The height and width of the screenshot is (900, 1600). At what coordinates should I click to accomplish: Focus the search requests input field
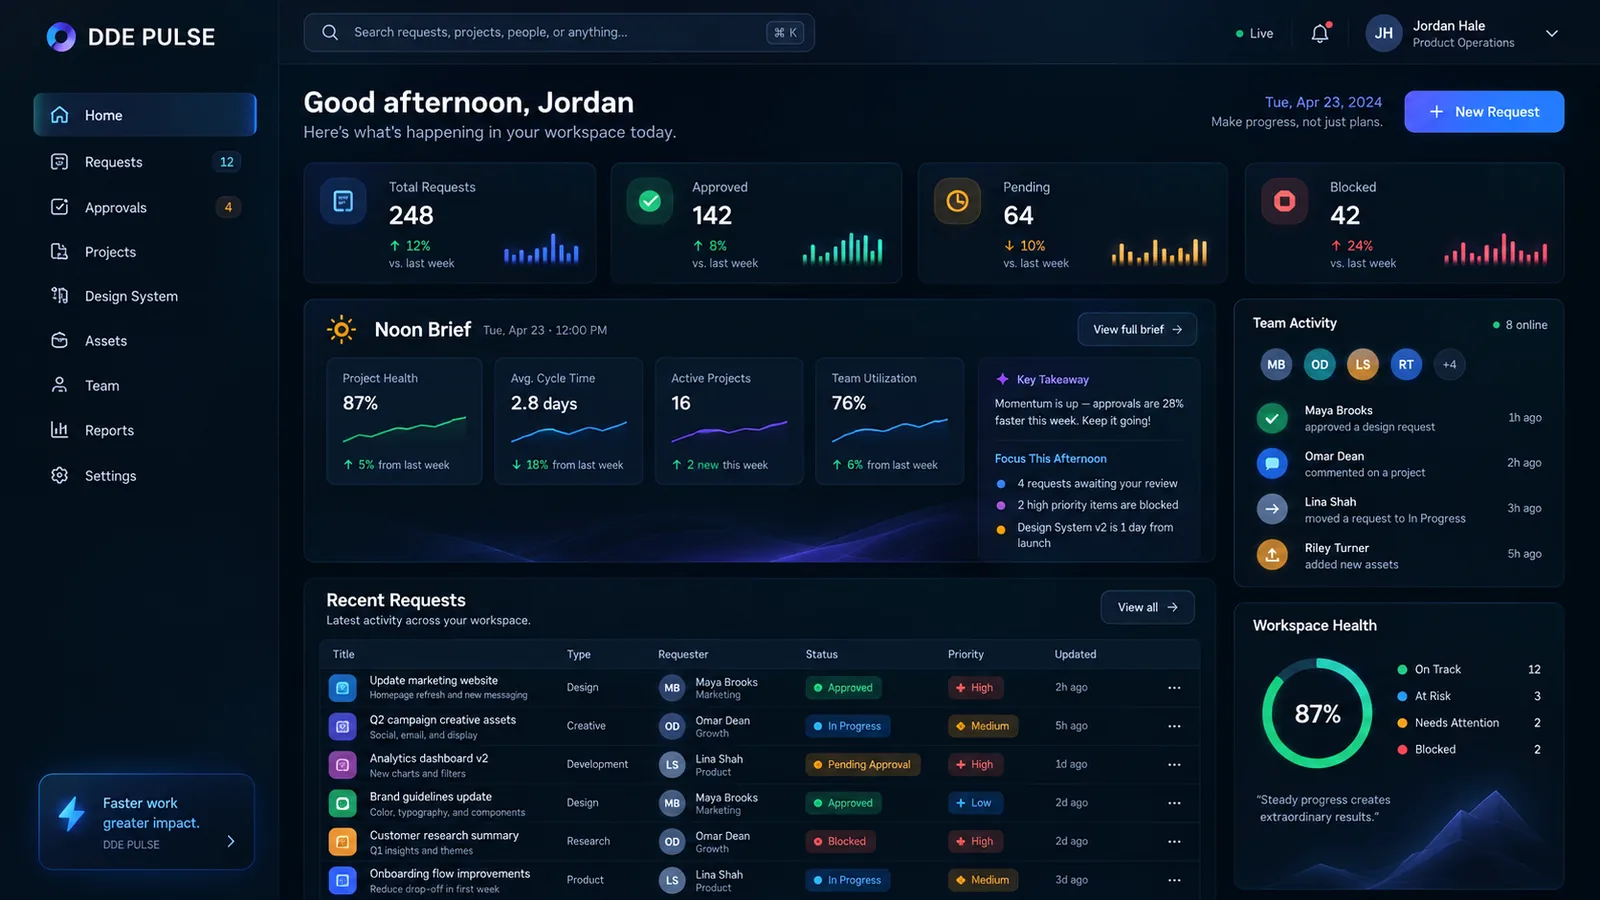[559, 32]
